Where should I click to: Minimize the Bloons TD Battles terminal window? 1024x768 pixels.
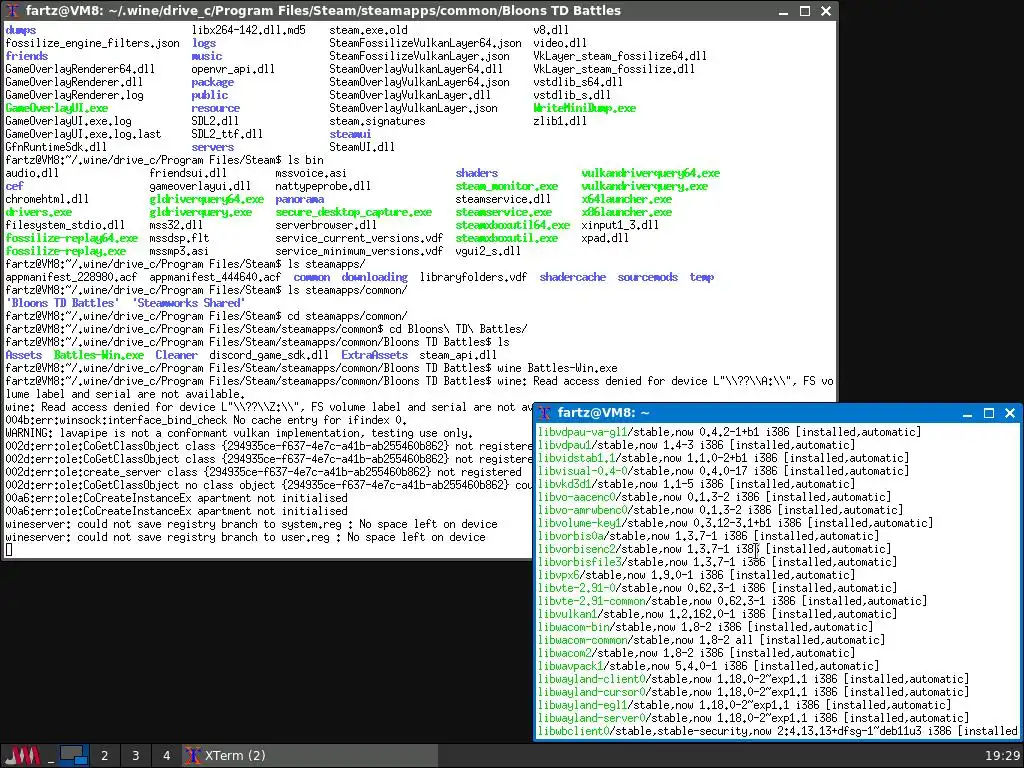tap(784, 11)
